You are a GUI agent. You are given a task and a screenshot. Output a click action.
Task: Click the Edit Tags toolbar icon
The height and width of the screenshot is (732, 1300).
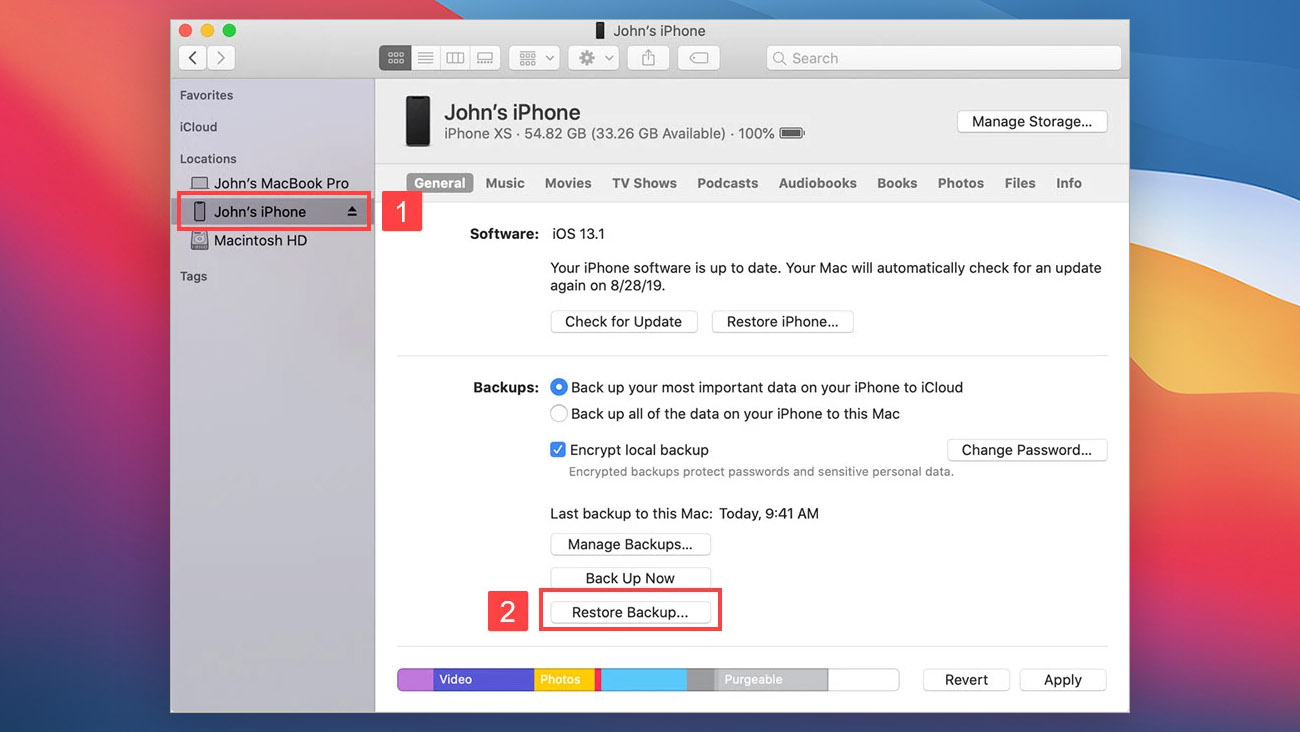tap(699, 58)
